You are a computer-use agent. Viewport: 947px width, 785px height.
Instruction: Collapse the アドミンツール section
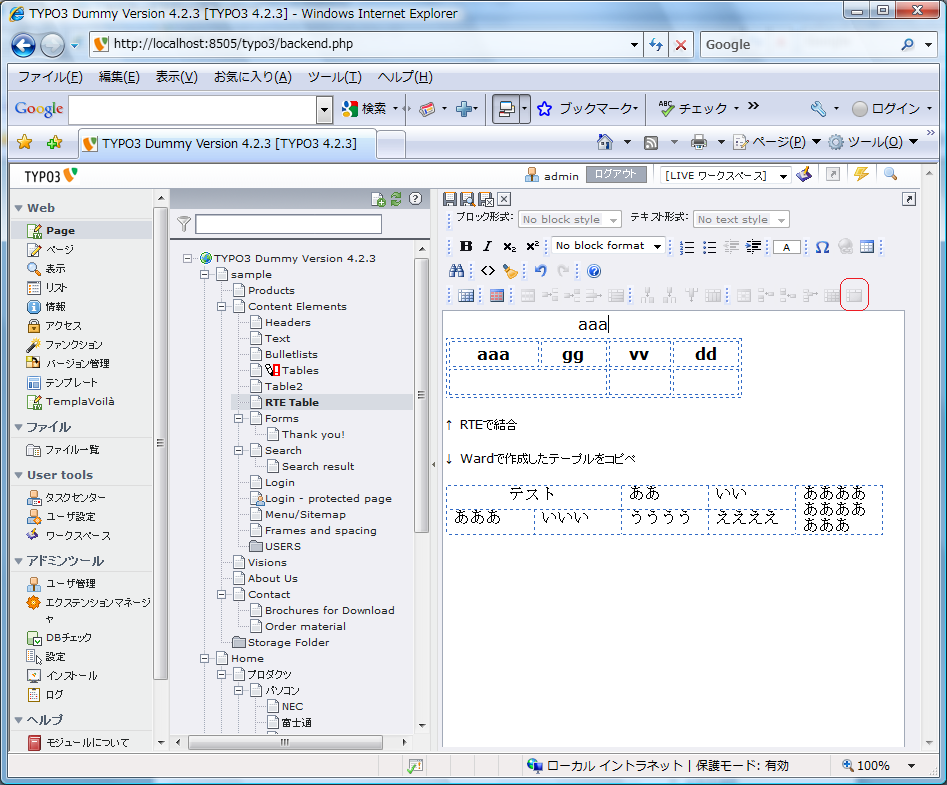(19, 562)
